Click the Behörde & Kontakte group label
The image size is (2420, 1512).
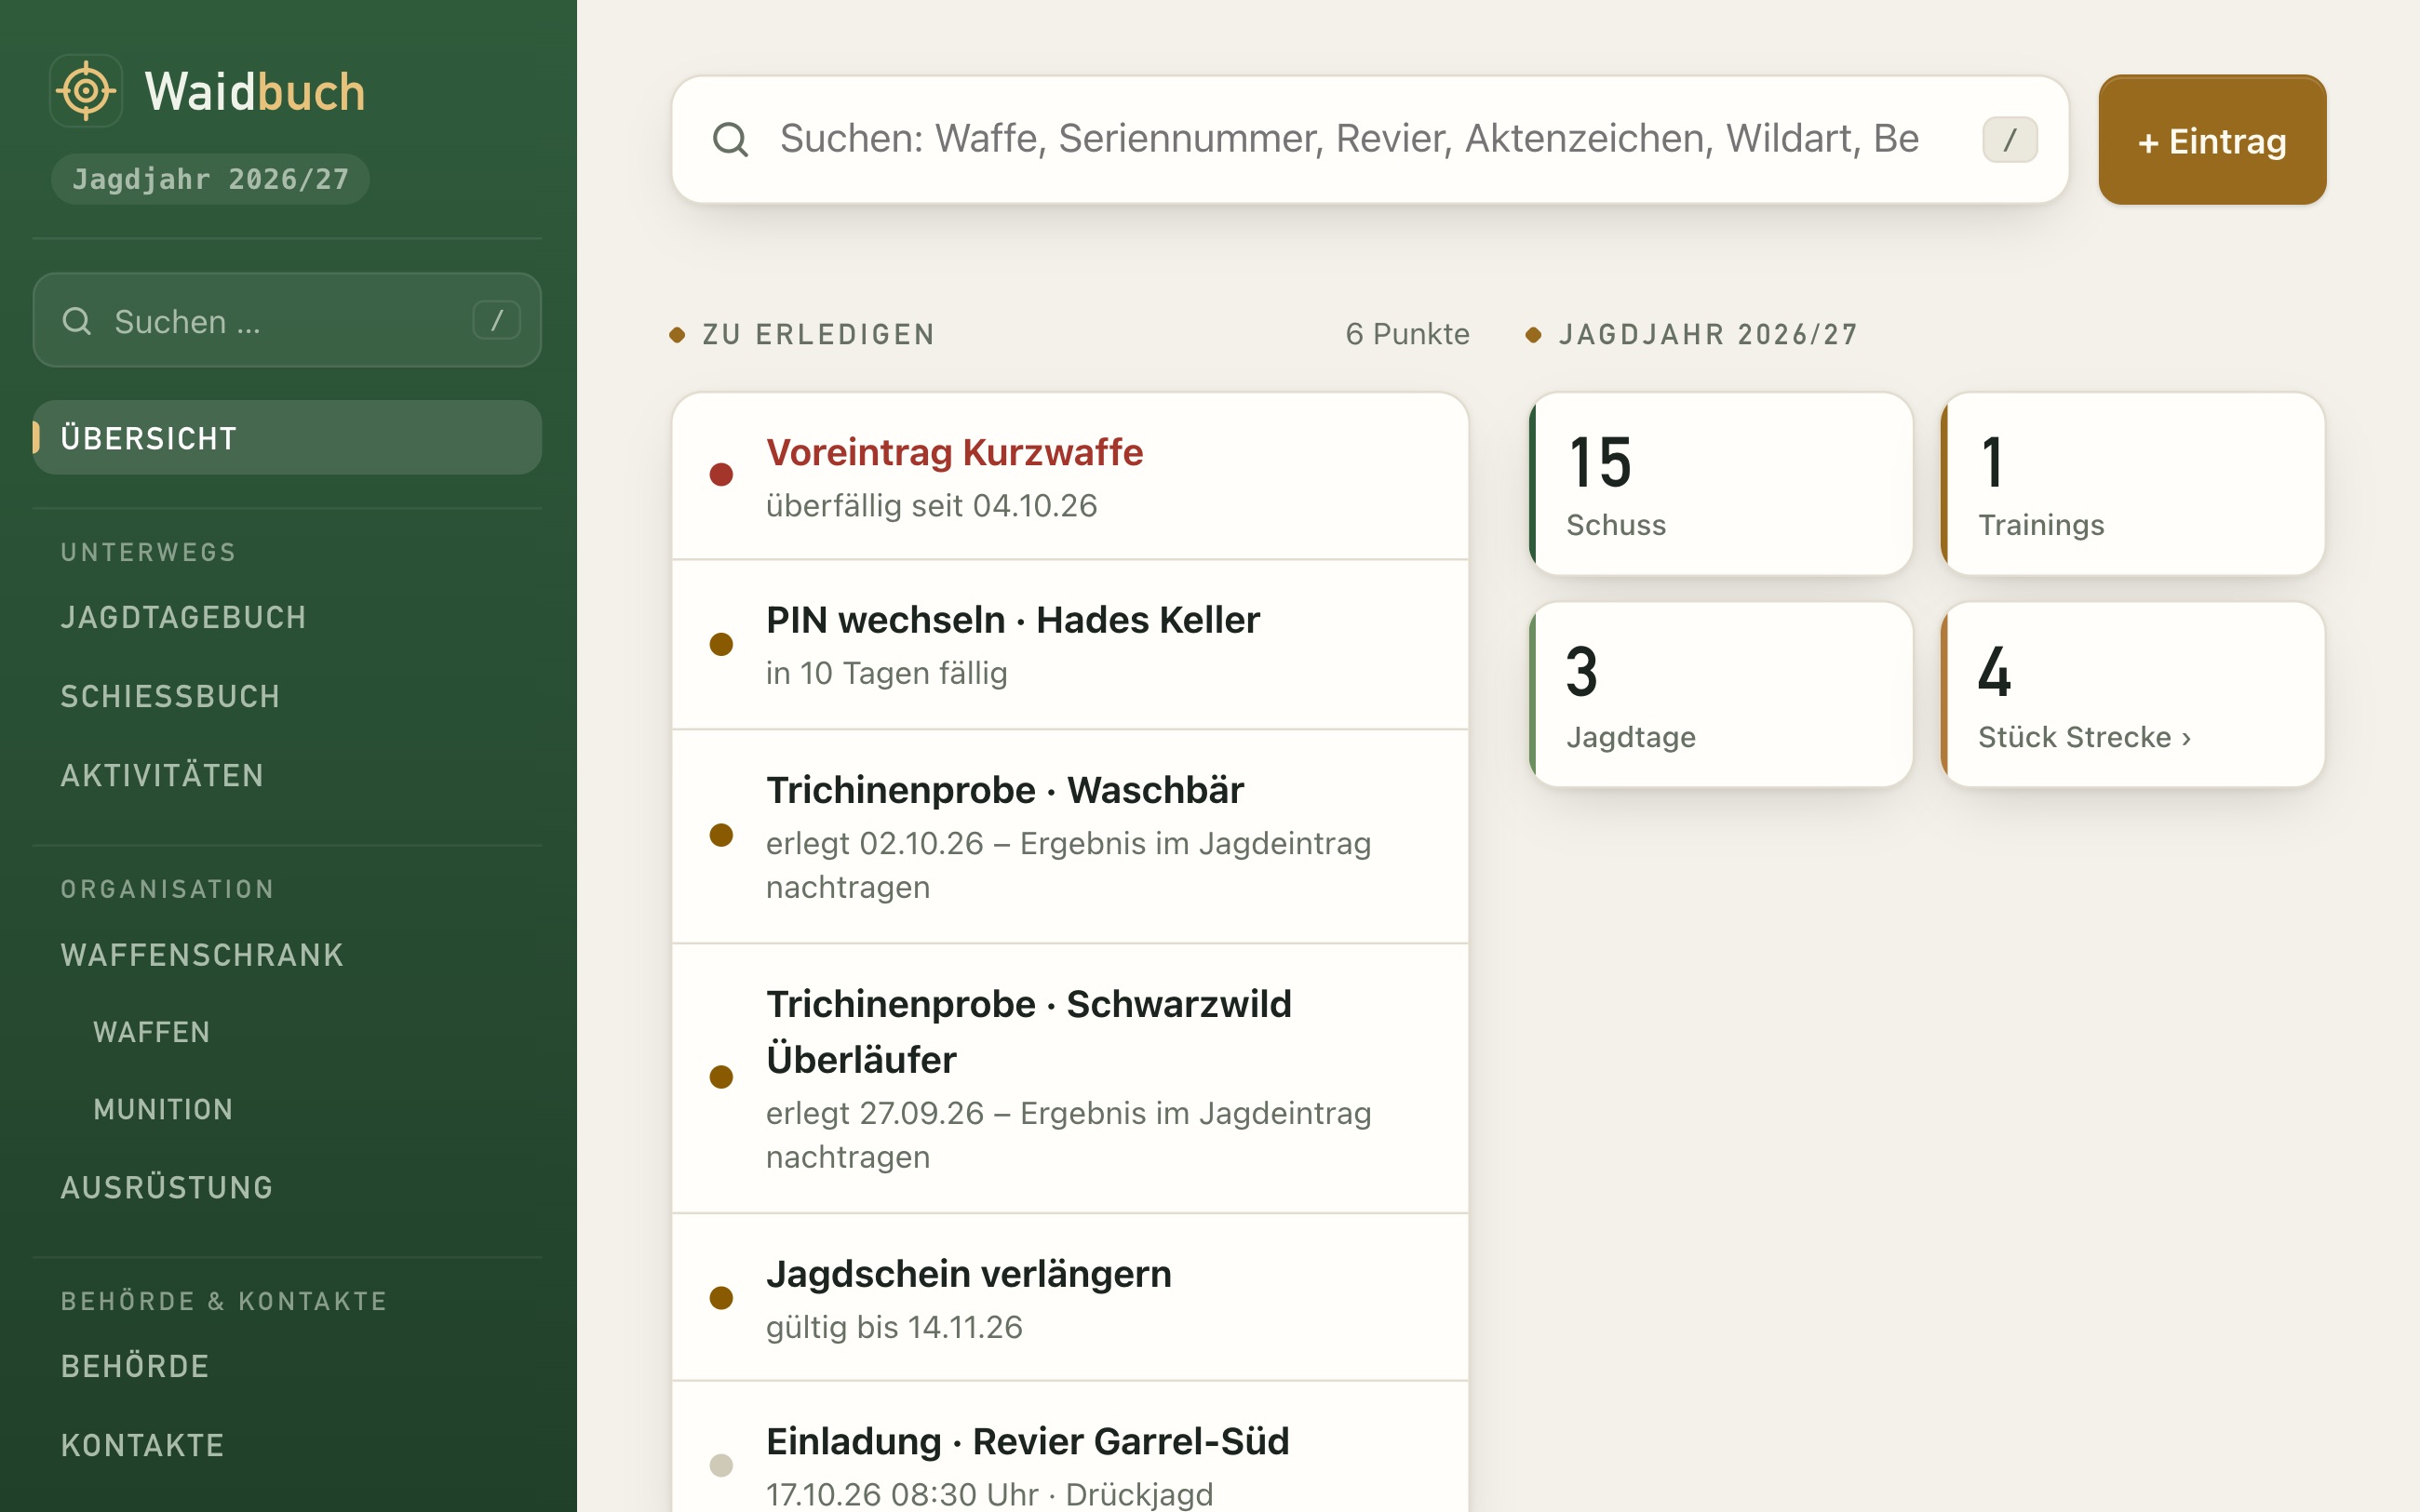click(224, 1301)
